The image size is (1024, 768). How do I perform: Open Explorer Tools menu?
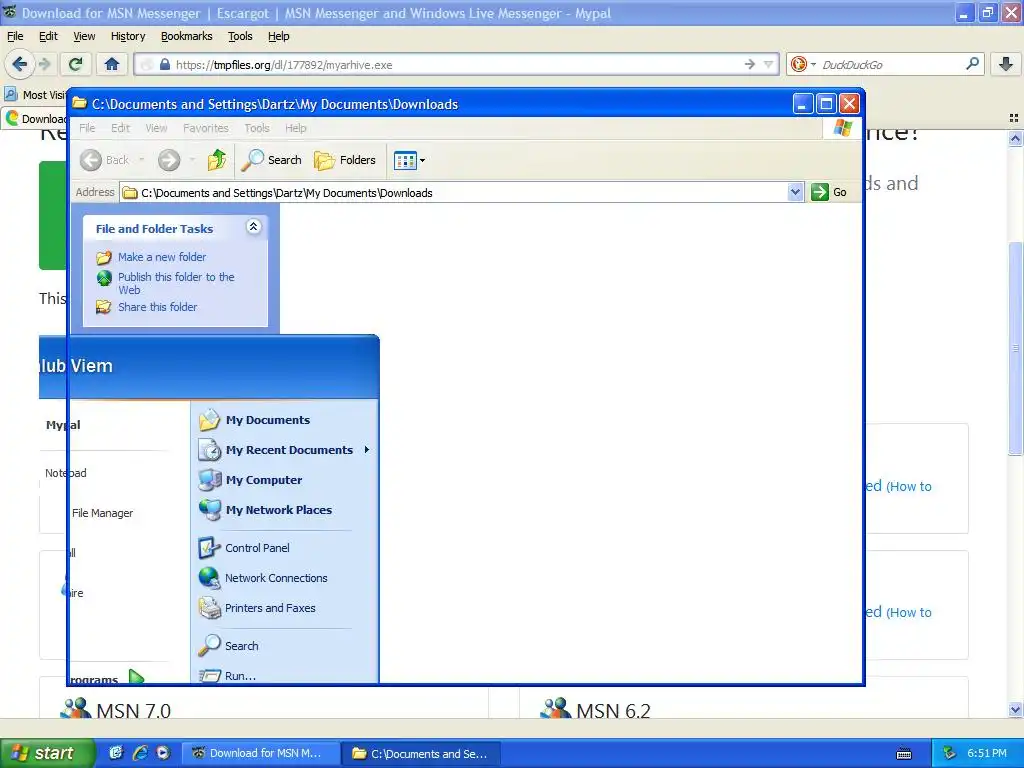pyautogui.click(x=257, y=128)
